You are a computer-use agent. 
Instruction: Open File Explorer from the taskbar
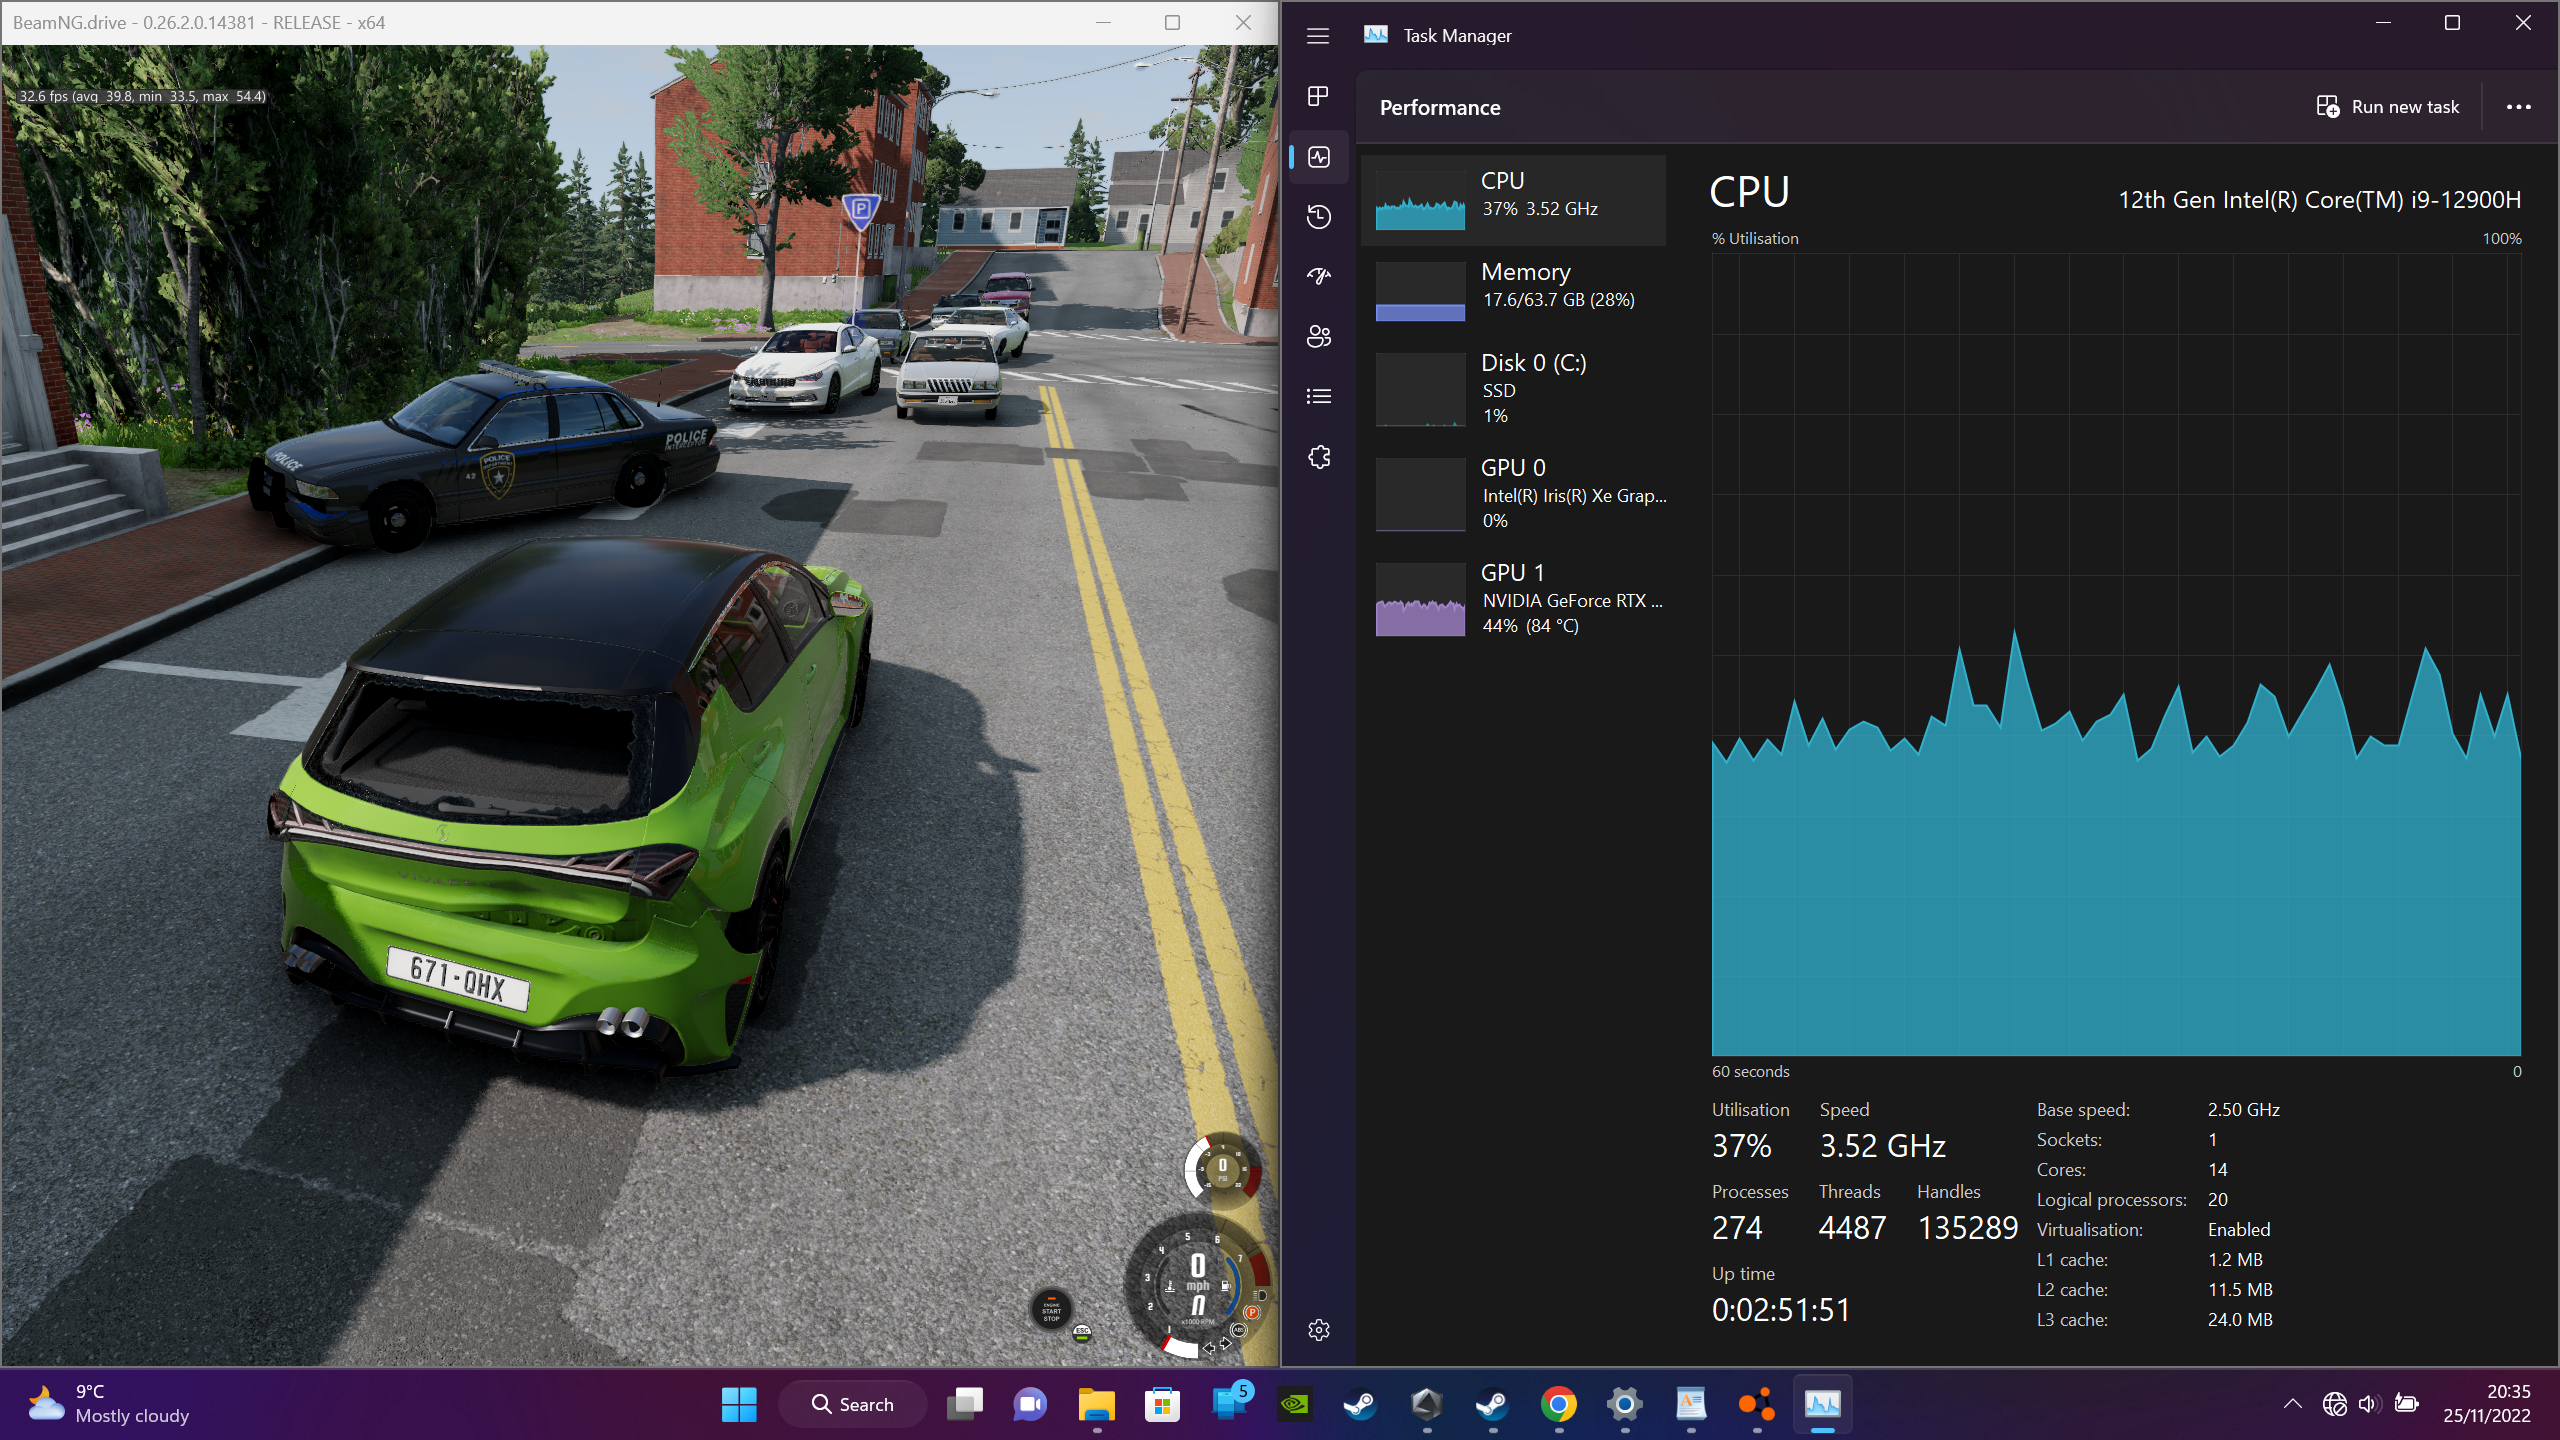(1096, 1404)
